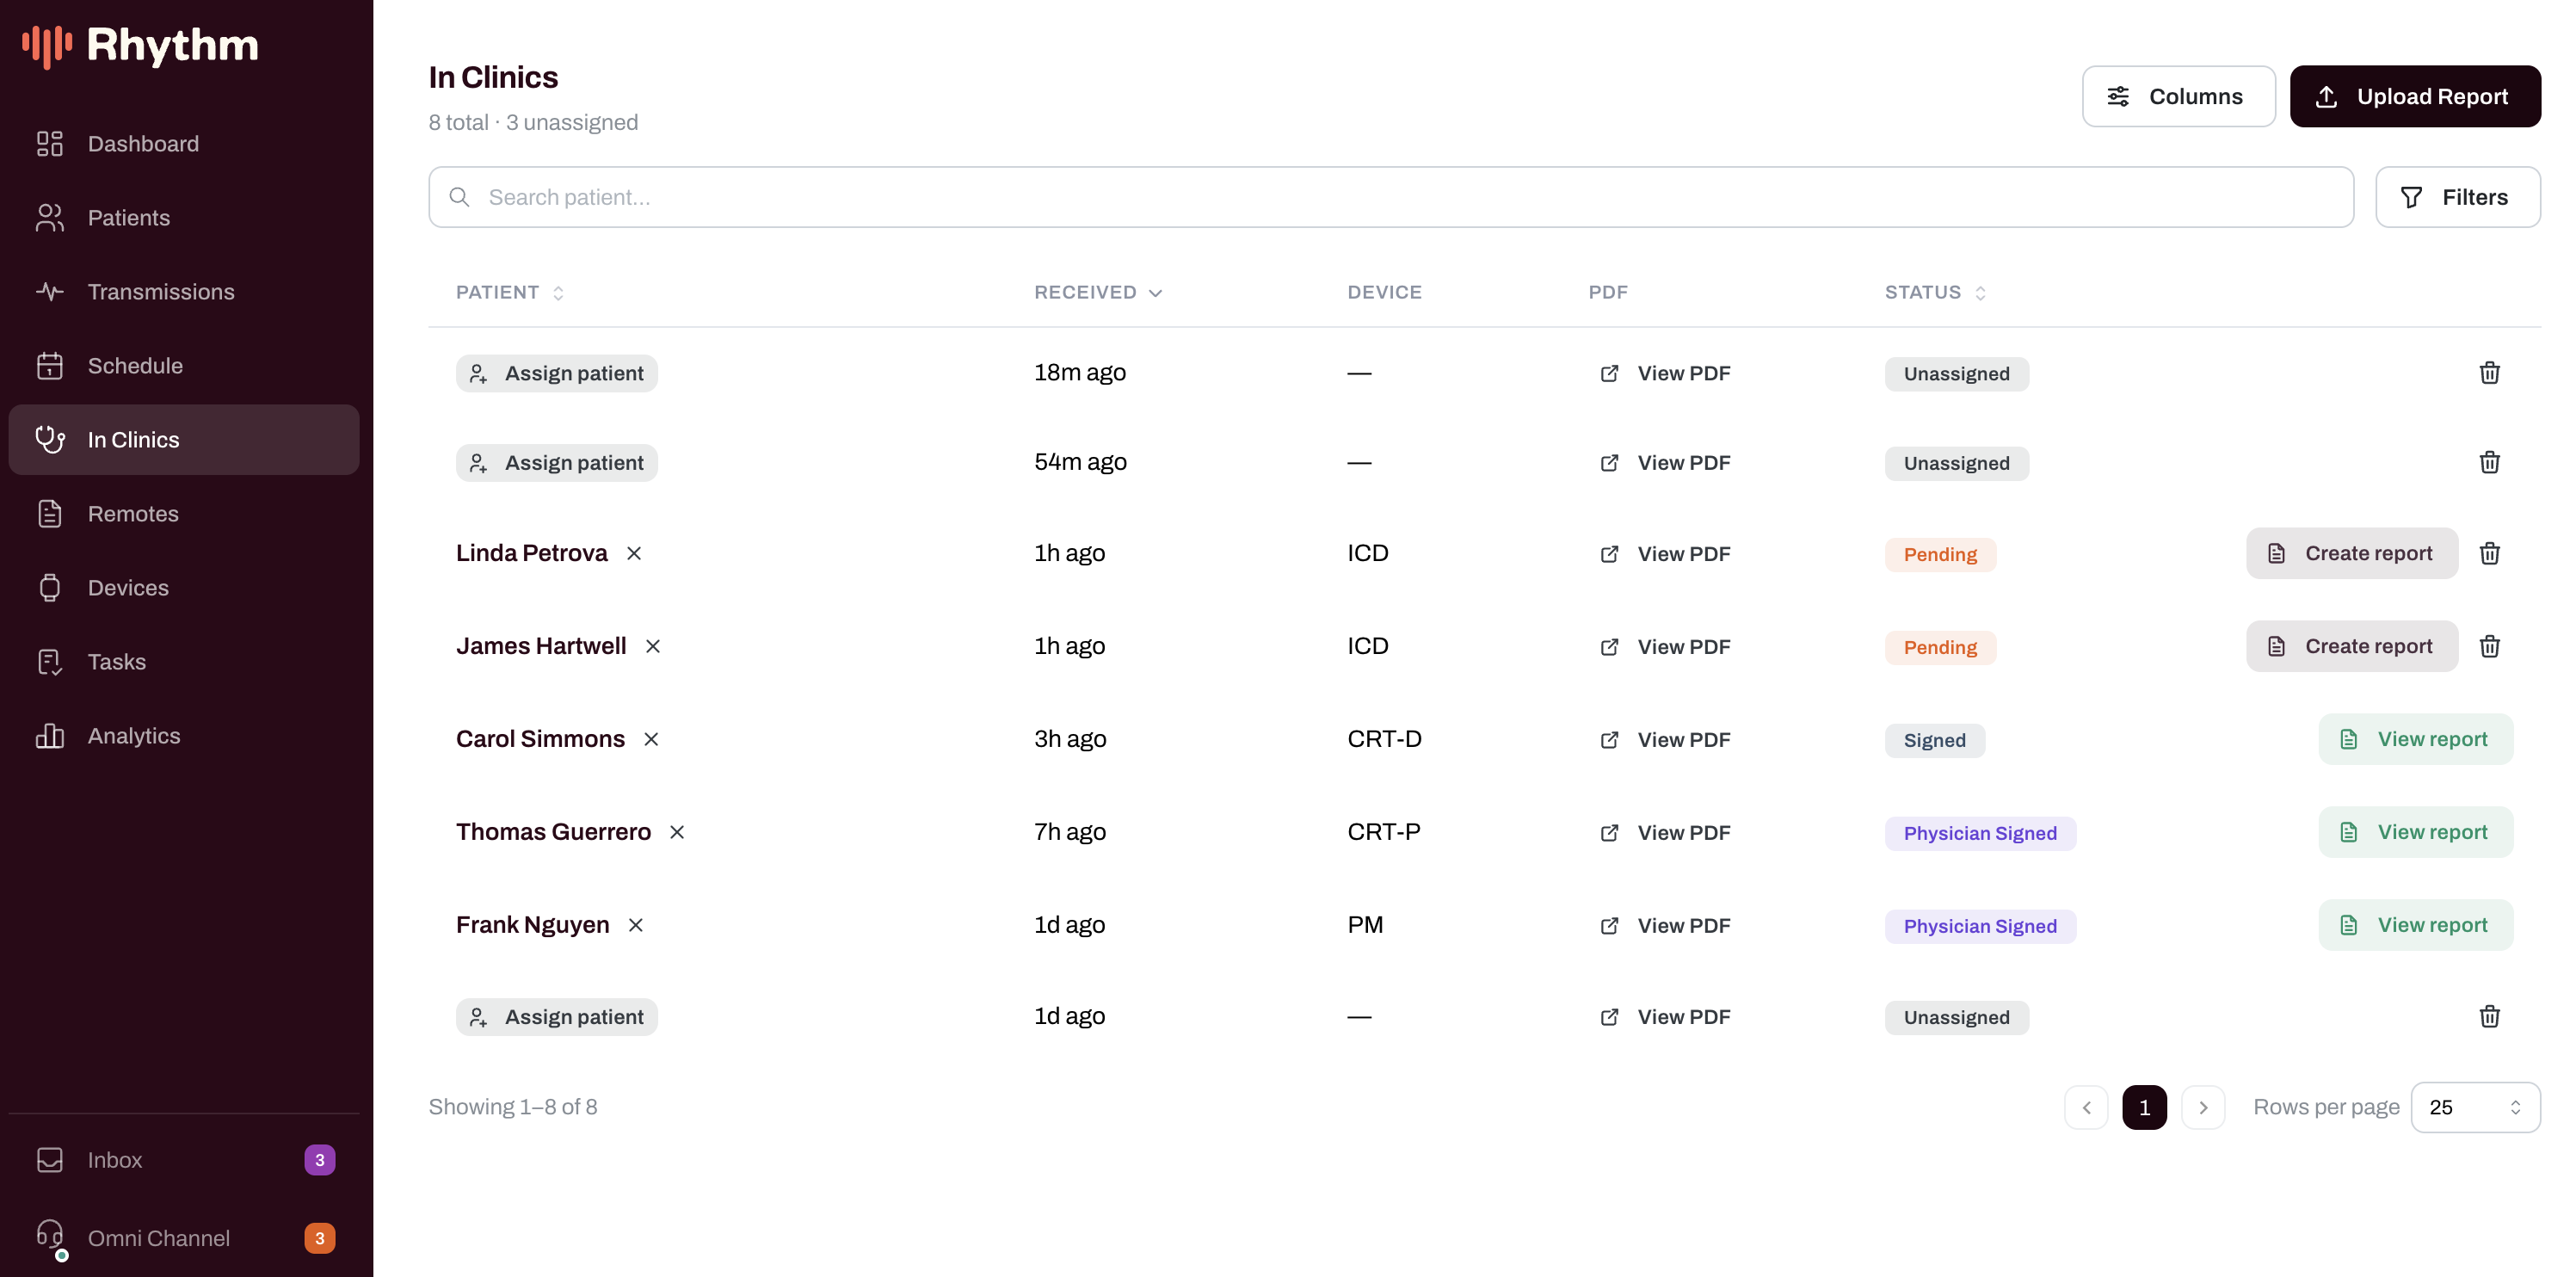
Task: Assign patient to the 54m ago report
Action: [x=557, y=462]
